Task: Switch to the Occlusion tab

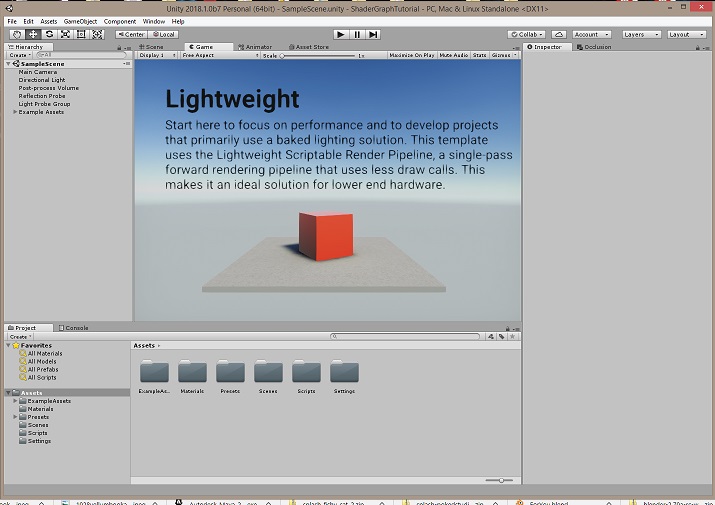Action: (x=594, y=47)
